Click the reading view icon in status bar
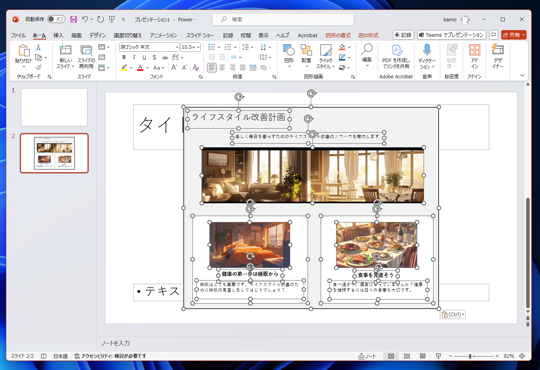The height and width of the screenshot is (370, 540). (x=423, y=356)
